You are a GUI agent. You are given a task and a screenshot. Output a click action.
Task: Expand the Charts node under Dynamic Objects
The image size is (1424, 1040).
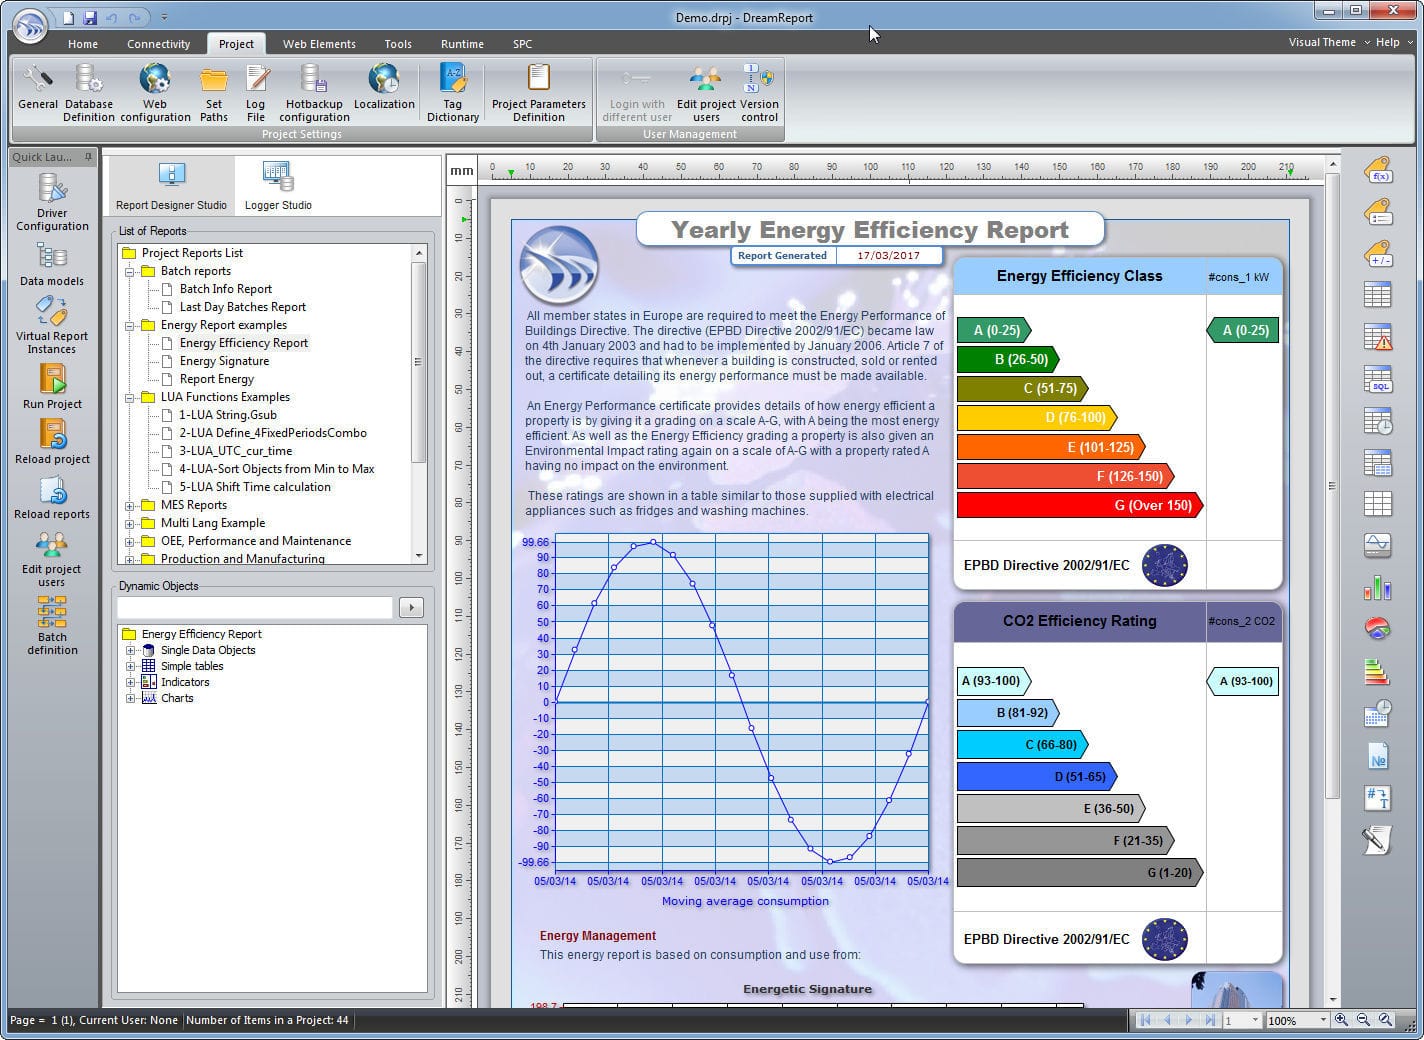[x=132, y=698]
